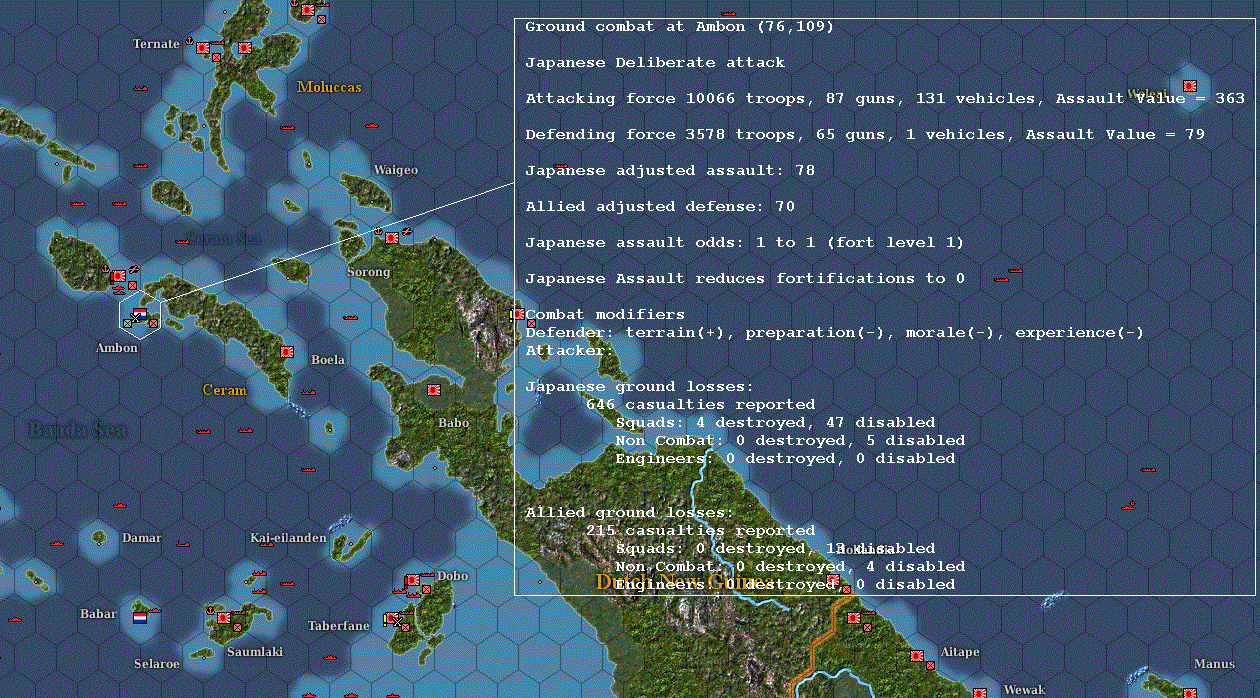Click the Babo base name
Screen dimensions: 1260x698
point(453,423)
